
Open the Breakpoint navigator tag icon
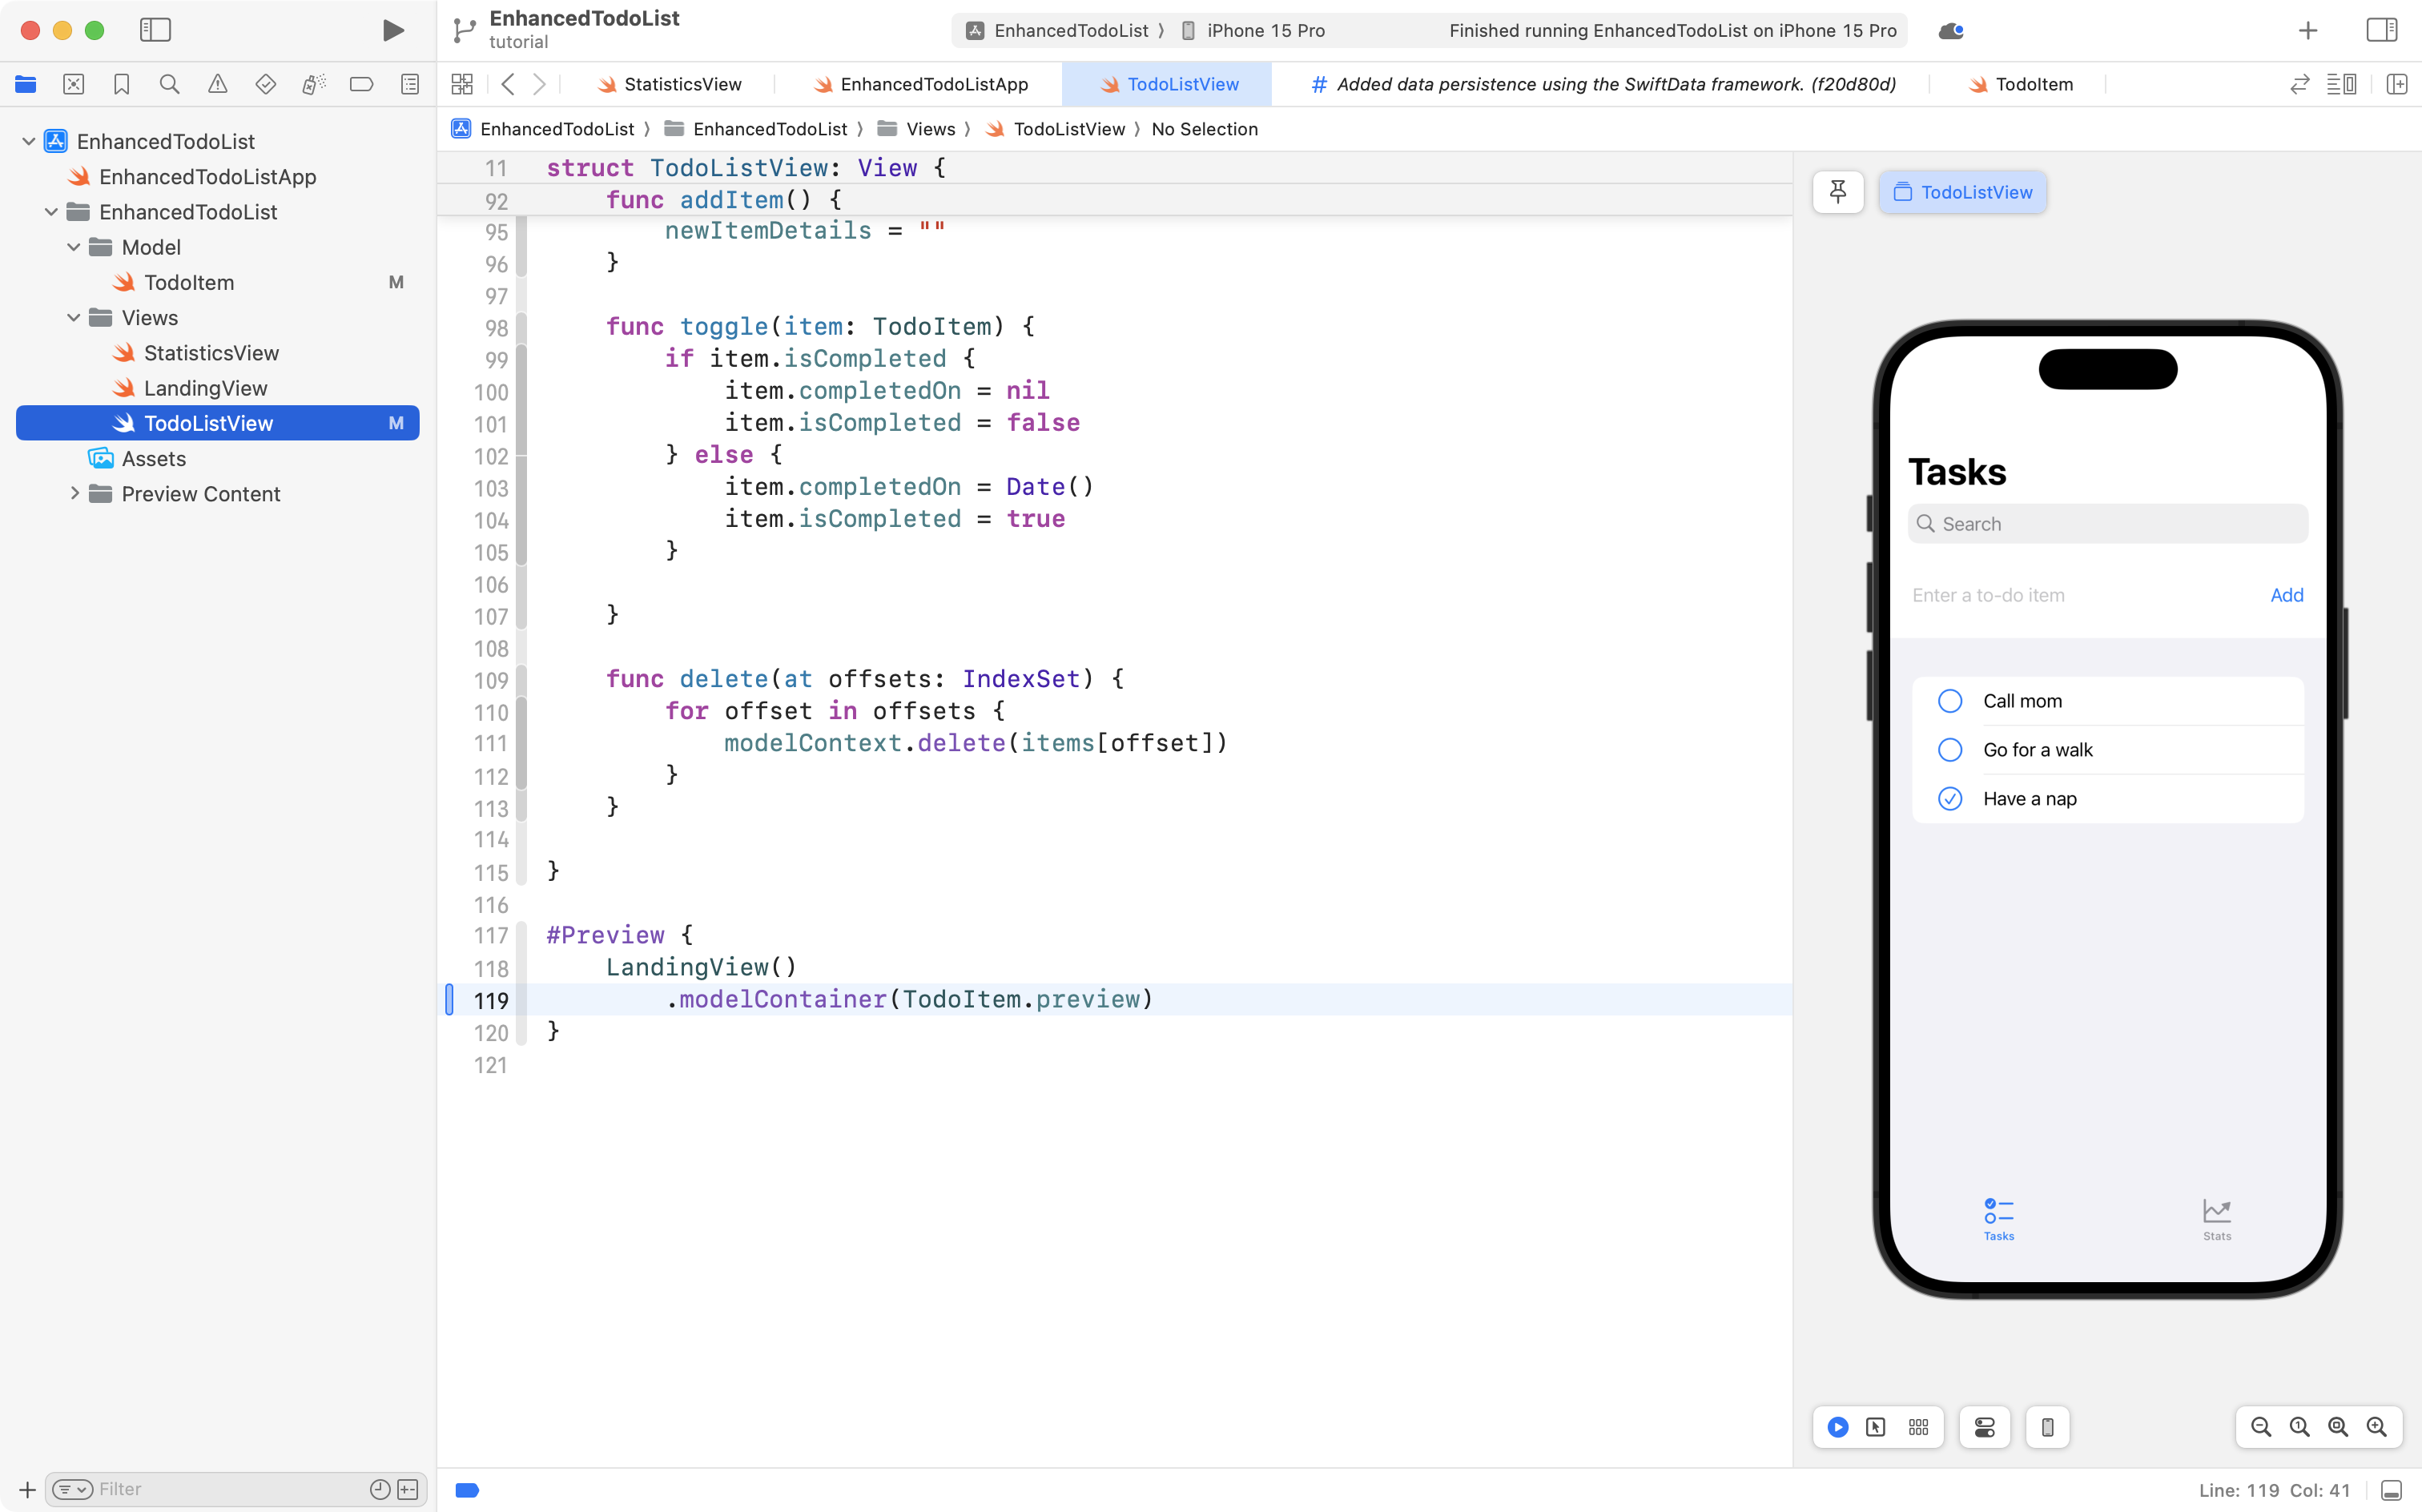click(x=361, y=84)
